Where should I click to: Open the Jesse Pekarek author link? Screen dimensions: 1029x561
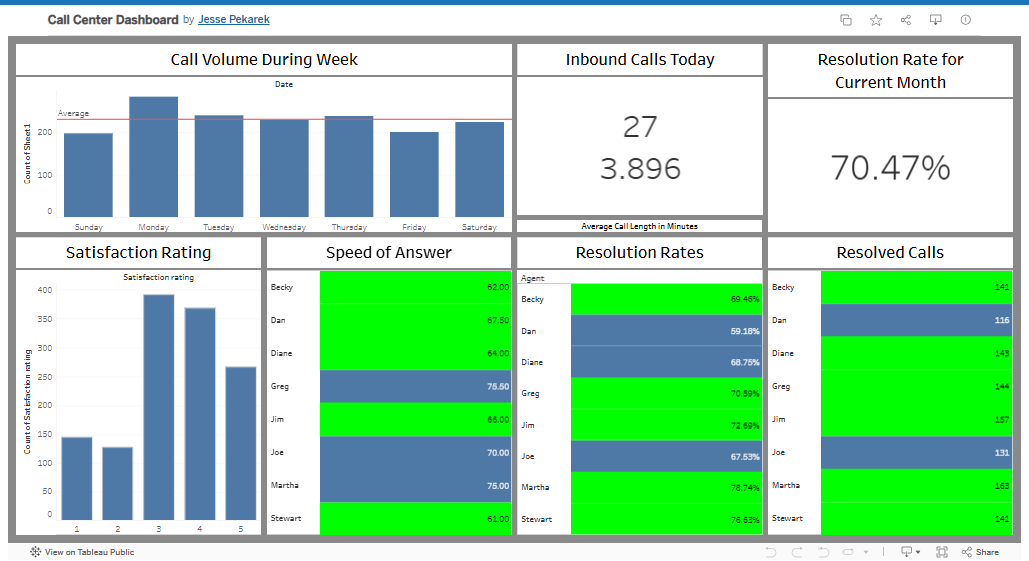(234, 20)
